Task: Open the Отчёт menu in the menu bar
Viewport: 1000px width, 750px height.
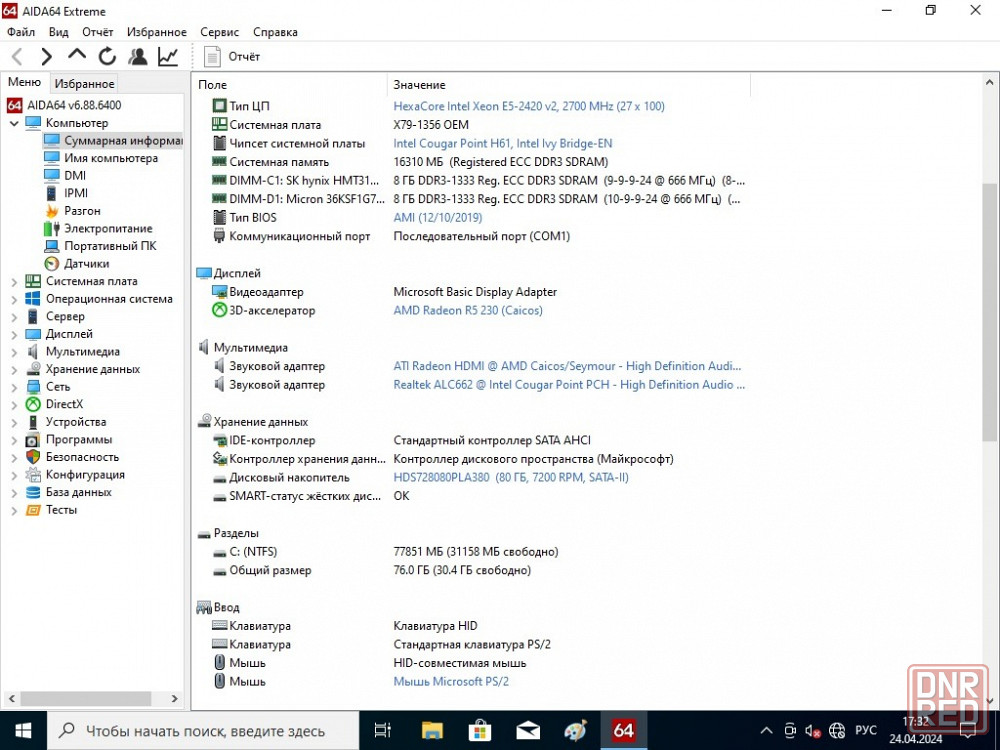Action: [x=98, y=32]
